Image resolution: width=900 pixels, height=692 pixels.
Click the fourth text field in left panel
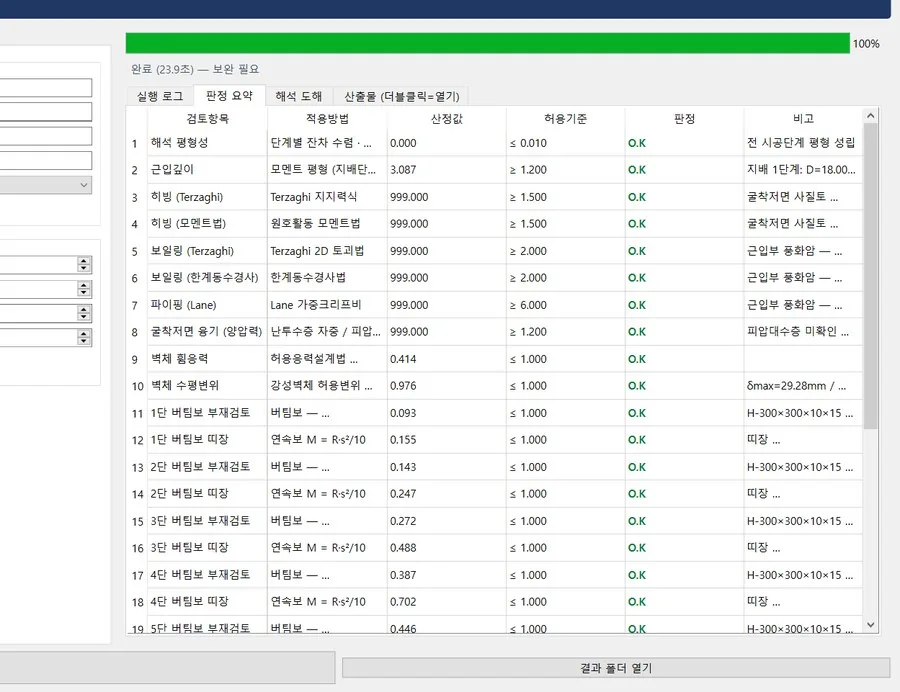[x=45, y=160]
